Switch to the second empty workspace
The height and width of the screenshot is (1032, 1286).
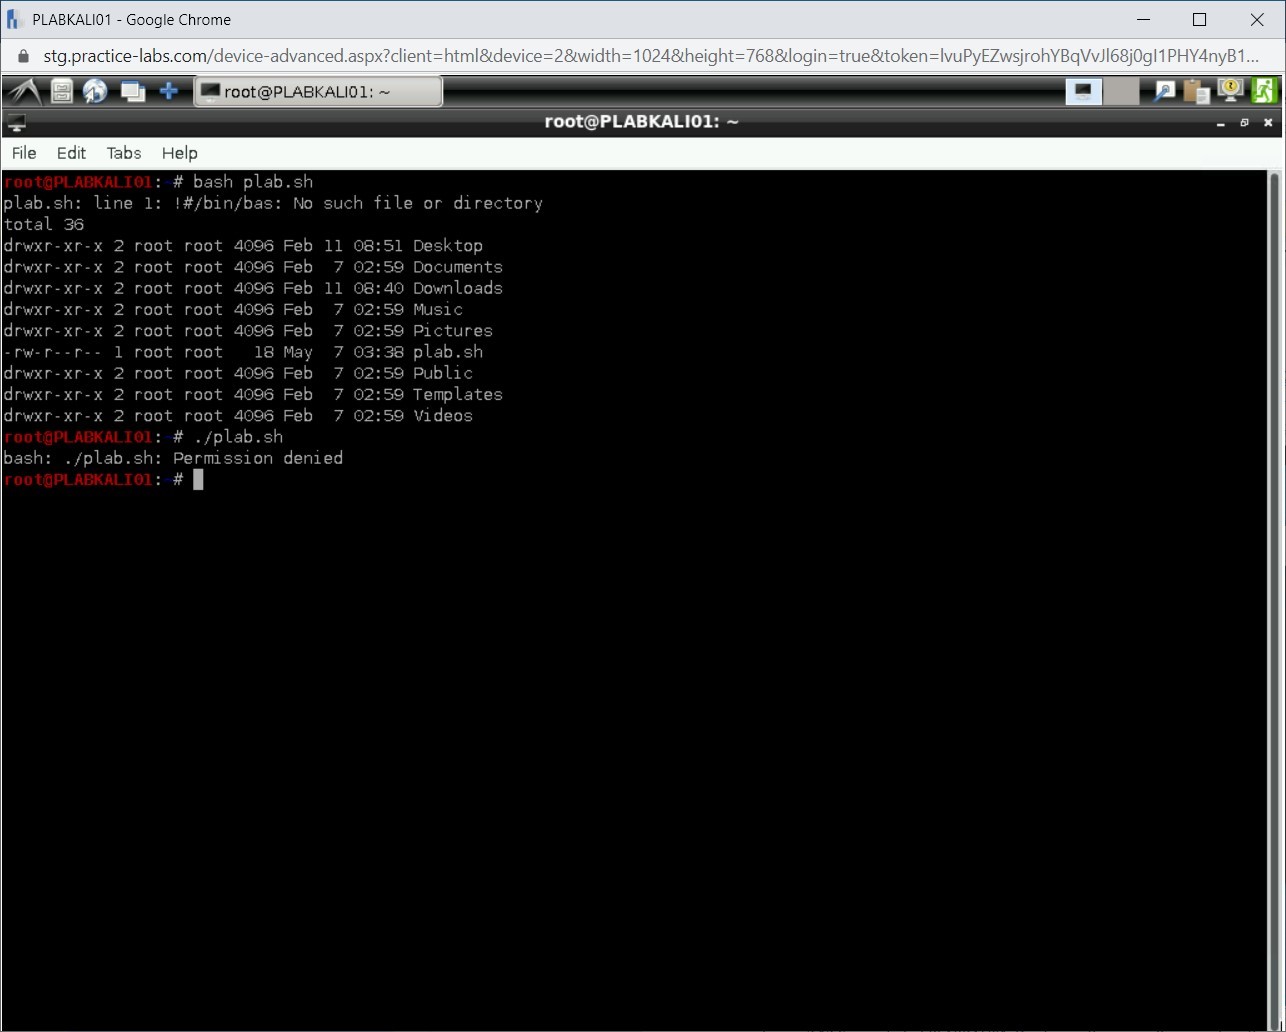pos(1121,92)
